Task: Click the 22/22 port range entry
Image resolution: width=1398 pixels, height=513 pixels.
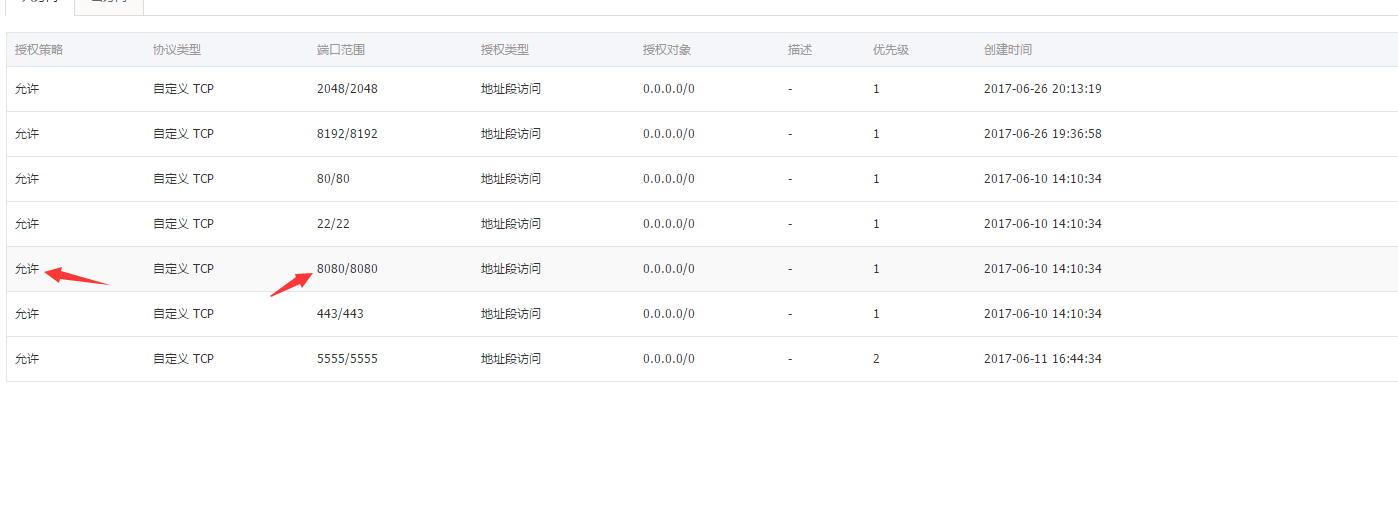Action: (x=333, y=224)
